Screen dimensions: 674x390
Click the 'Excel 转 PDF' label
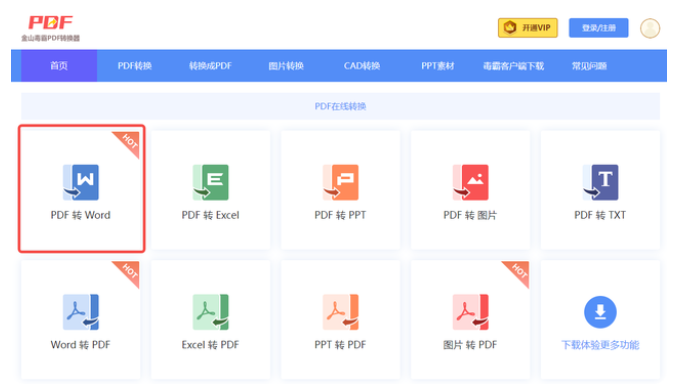tap(211, 345)
